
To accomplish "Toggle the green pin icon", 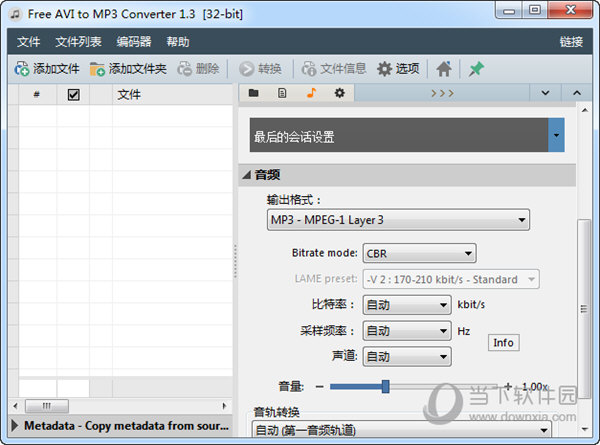I will pyautogui.click(x=476, y=69).
